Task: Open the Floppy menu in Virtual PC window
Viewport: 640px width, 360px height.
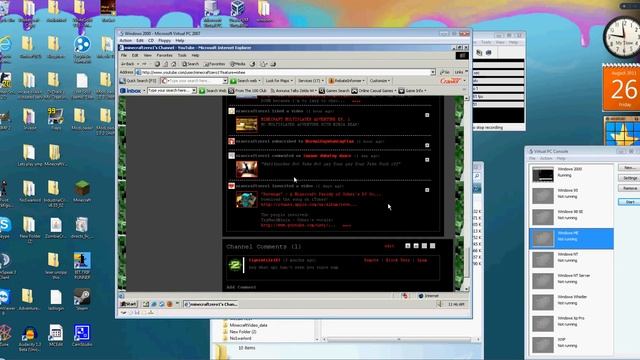Action: (x=164, y=41)
